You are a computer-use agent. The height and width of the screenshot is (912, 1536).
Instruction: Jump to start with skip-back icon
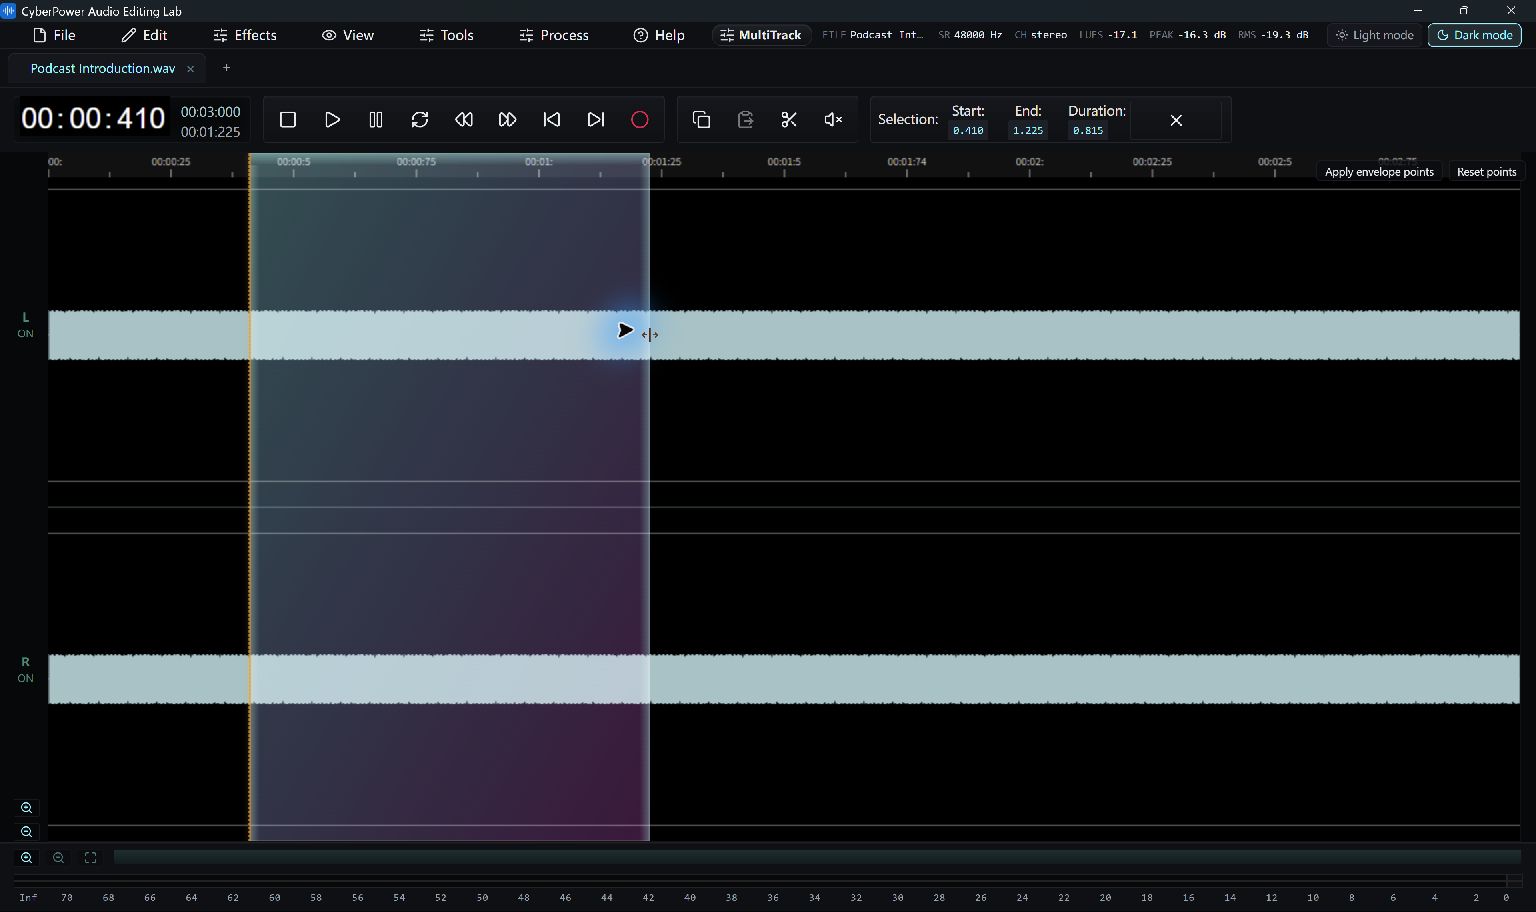pyautogui.click(x=552, y=120)
